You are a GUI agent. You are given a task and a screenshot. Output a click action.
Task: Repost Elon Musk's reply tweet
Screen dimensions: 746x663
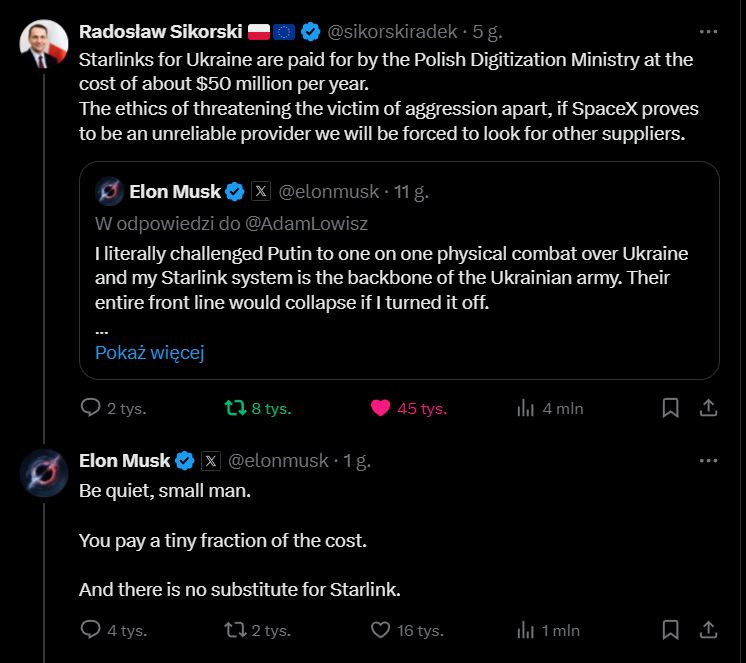[235, 630]
